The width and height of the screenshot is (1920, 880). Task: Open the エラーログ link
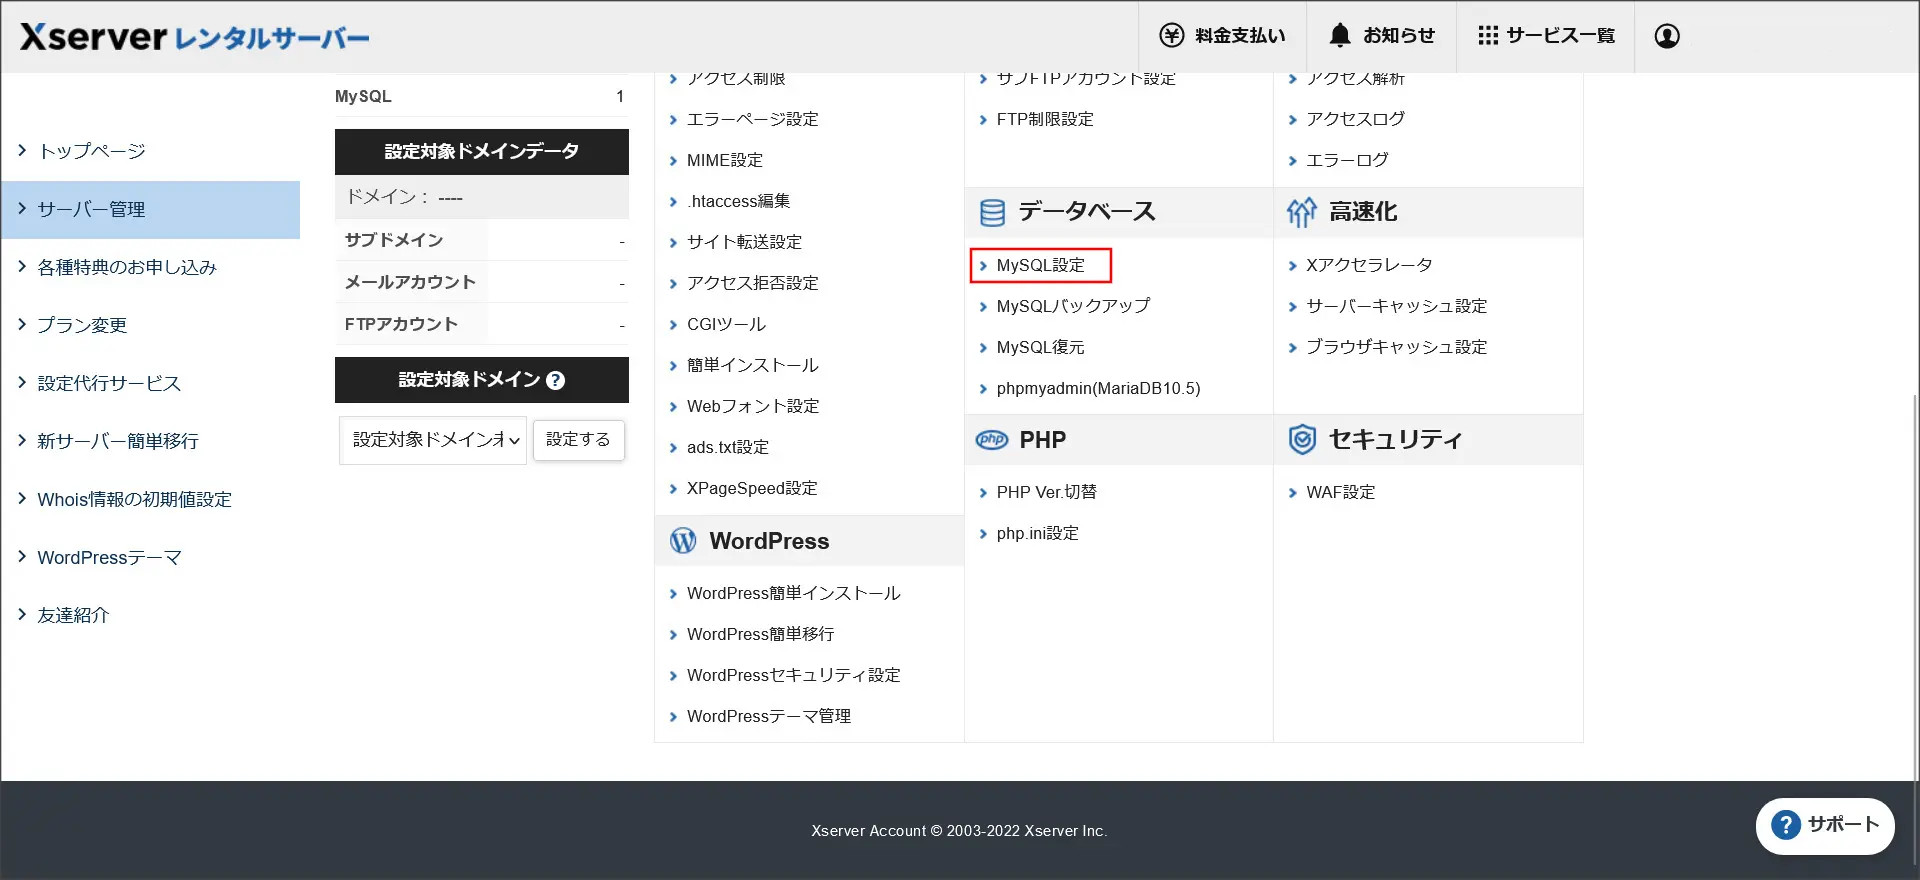point(1347,160)
